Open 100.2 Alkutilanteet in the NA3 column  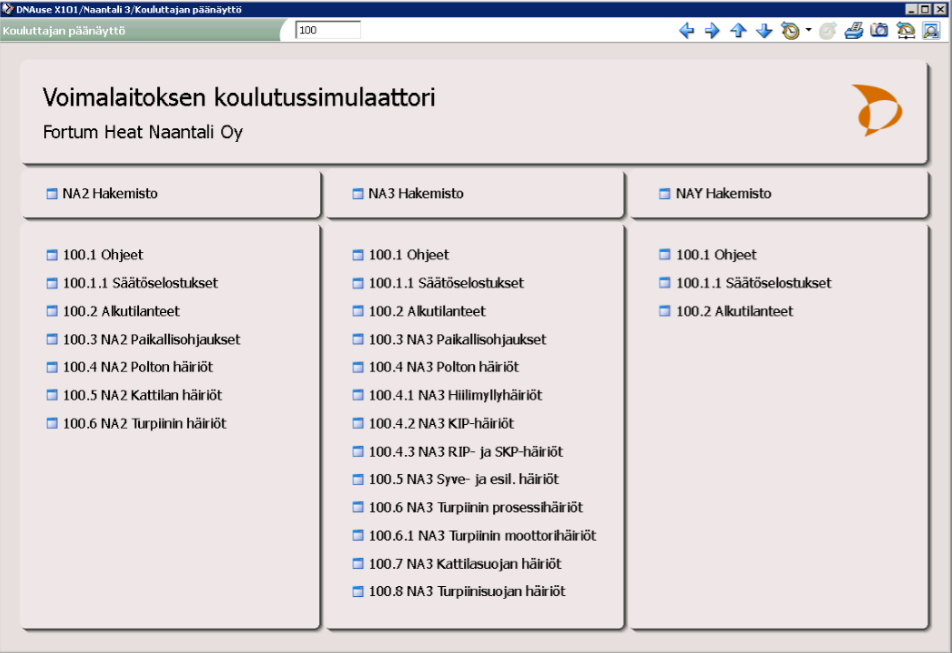click(420, 311)
